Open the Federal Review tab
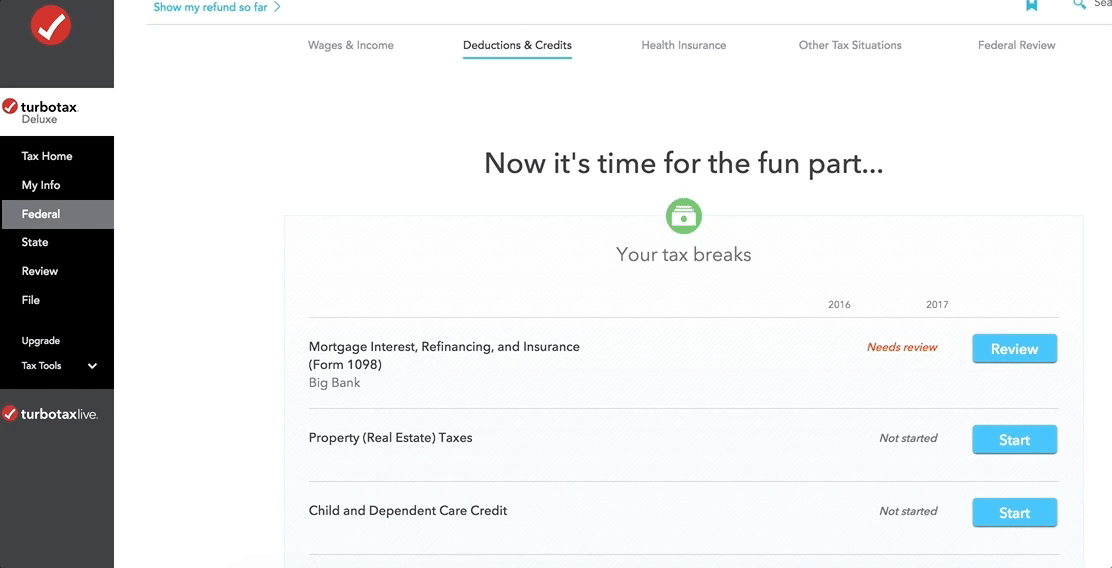1112x568 pixels. pos(1016,45)
